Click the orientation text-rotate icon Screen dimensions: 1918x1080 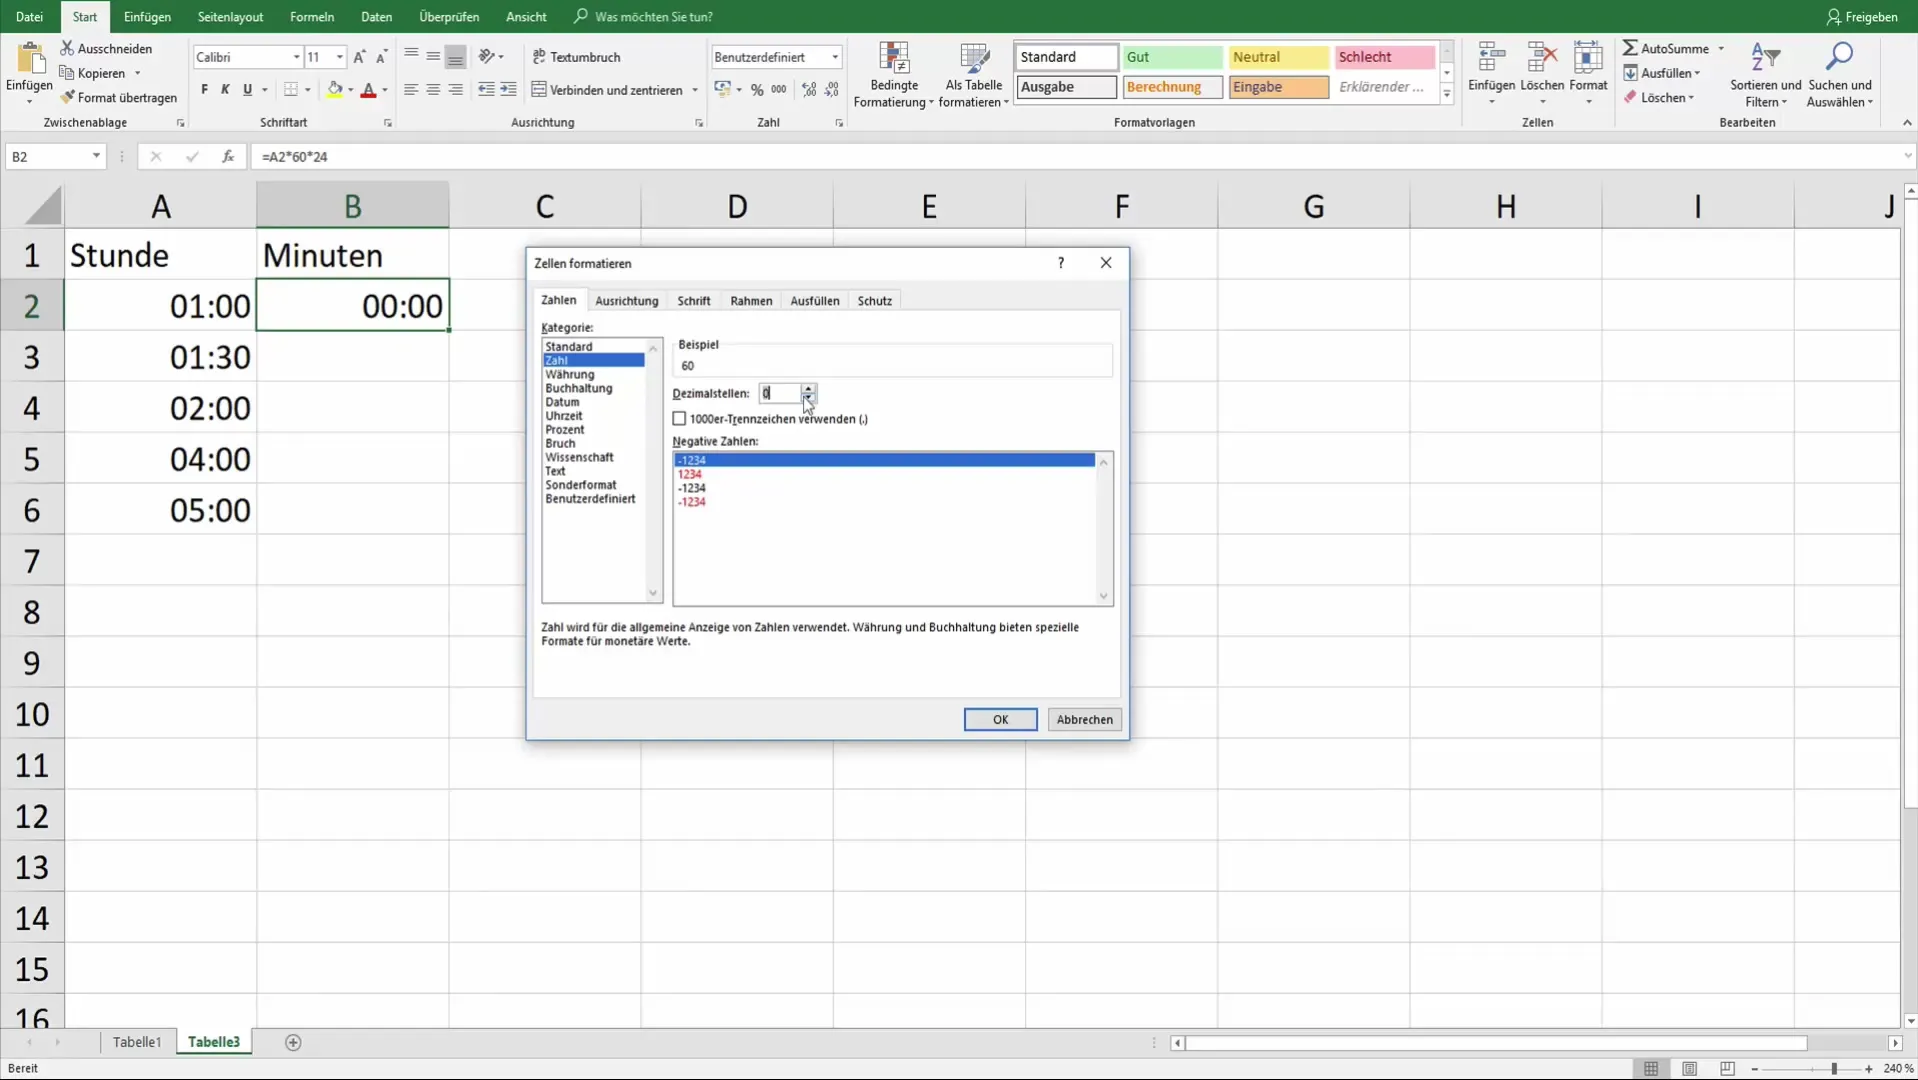point(487,57)
